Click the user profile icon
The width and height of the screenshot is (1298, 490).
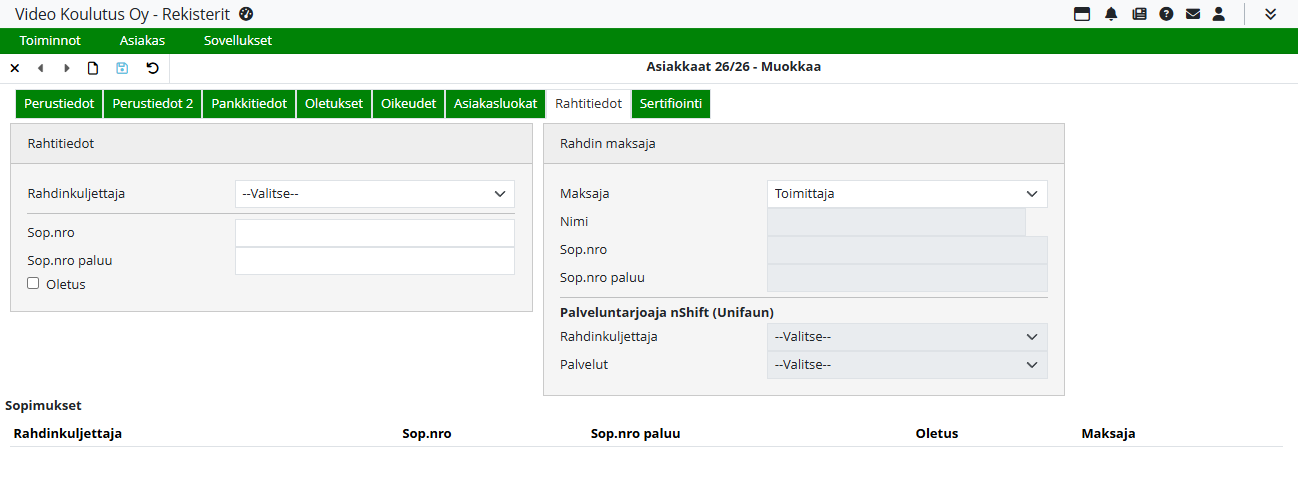1218,14
